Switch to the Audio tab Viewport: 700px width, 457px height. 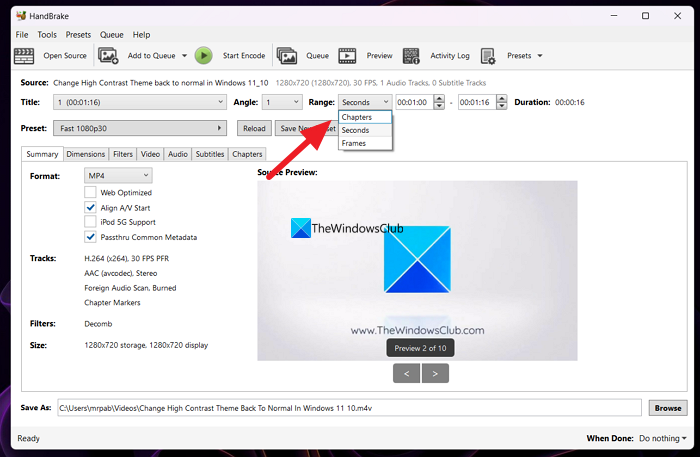(178, 154)
